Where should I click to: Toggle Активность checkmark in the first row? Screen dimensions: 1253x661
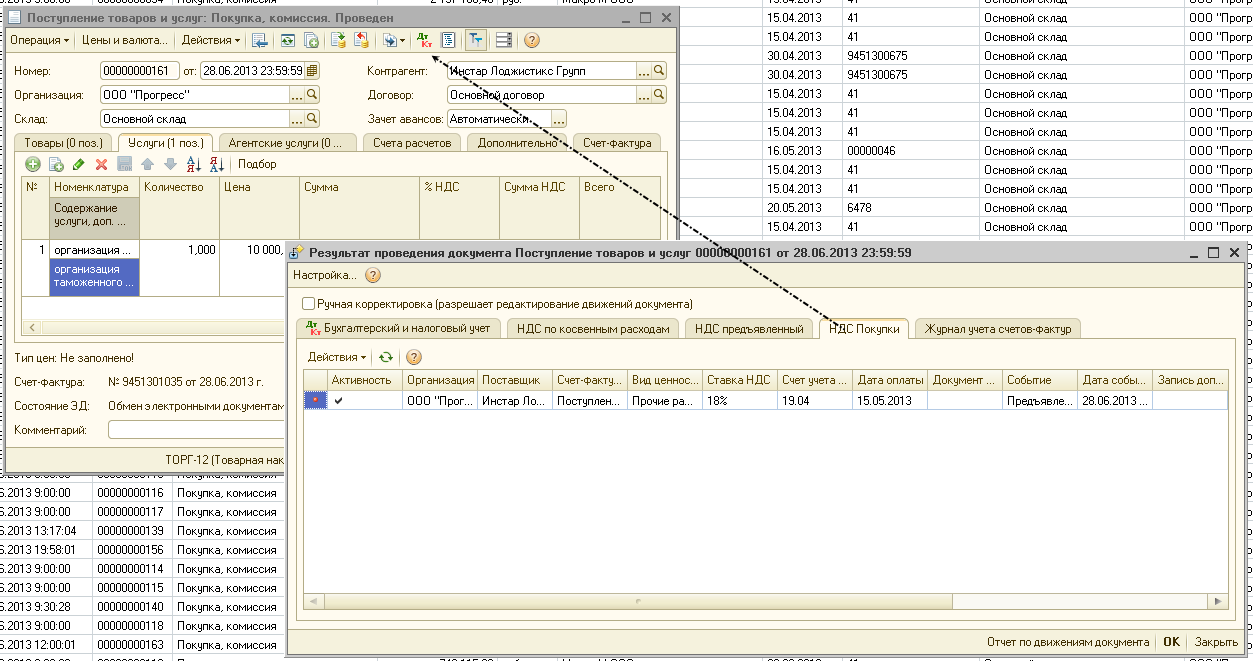339,400
